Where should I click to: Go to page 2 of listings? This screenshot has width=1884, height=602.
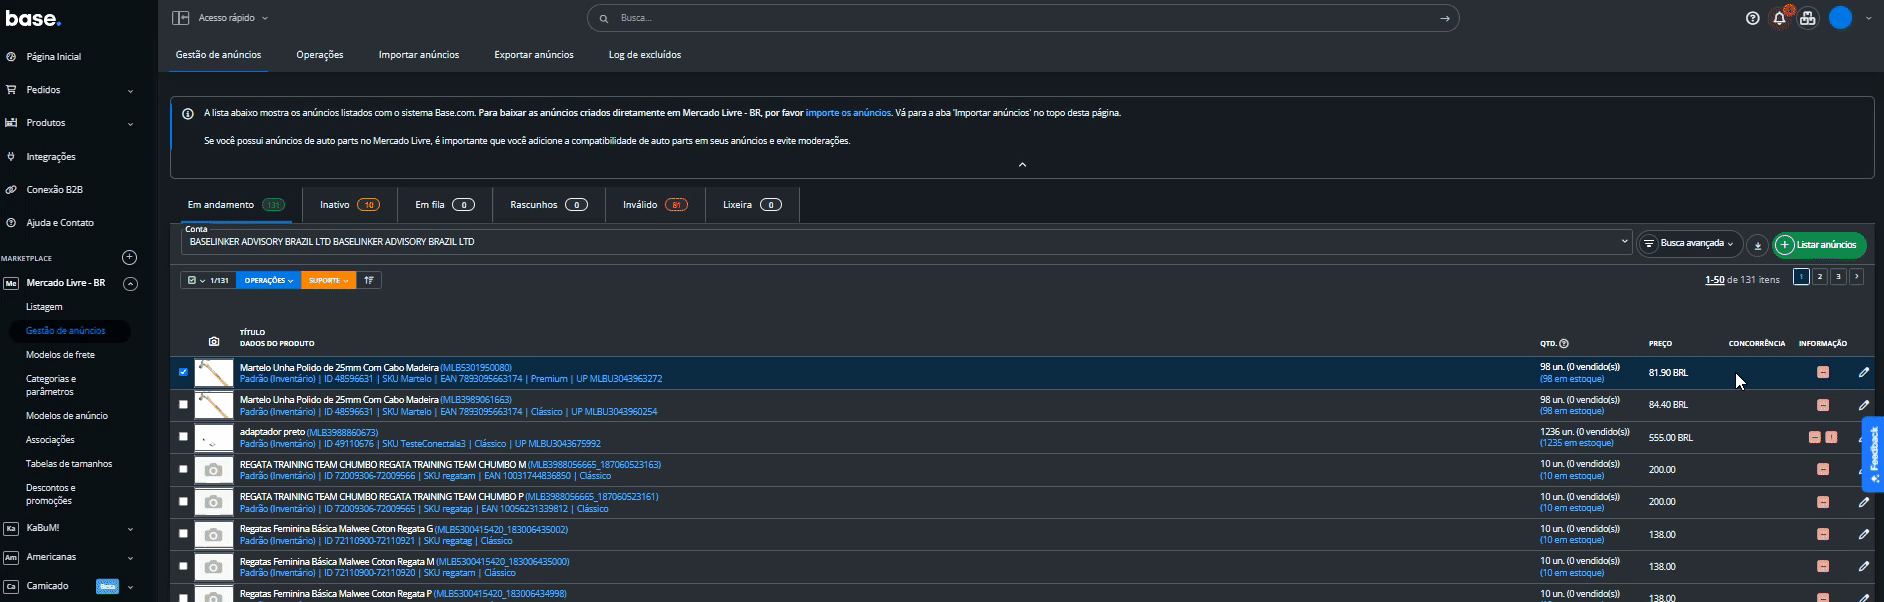(x=1820, y=277)
